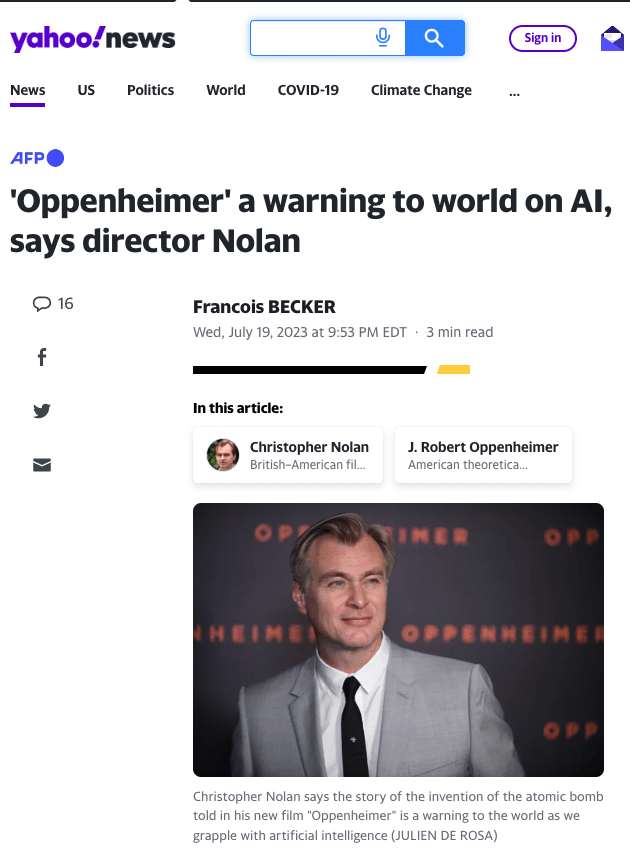The image size is (630, 853).
Task: Click the AFP source logo
Action: [37, 158]
